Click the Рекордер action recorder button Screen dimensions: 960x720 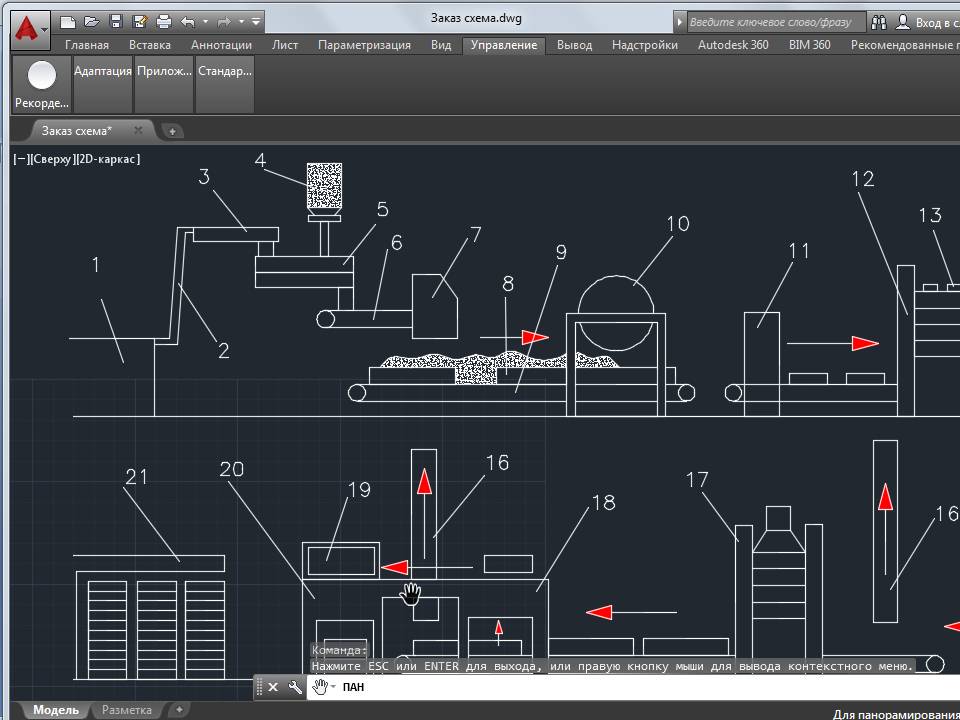42,84
